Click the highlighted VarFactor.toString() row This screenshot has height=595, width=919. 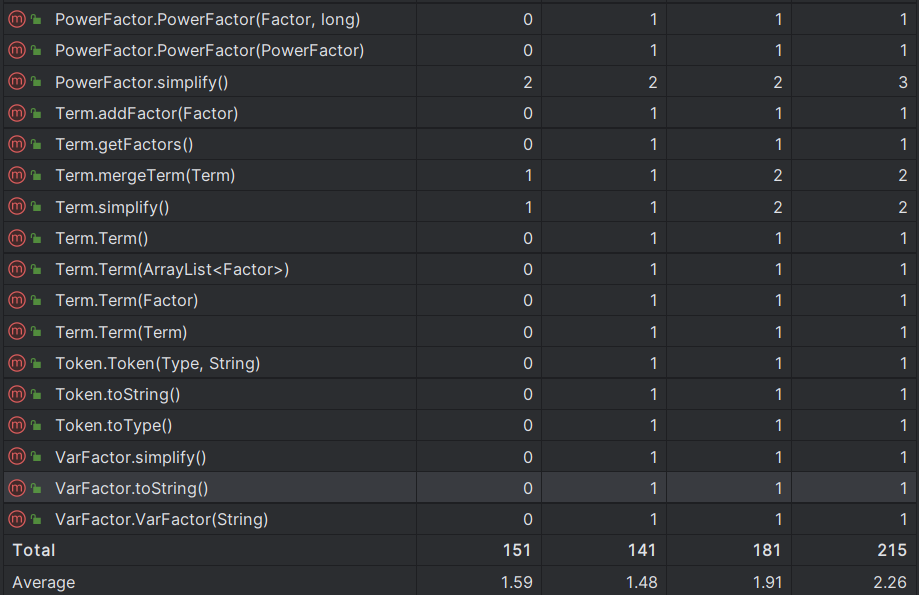[x=460, y=488]
